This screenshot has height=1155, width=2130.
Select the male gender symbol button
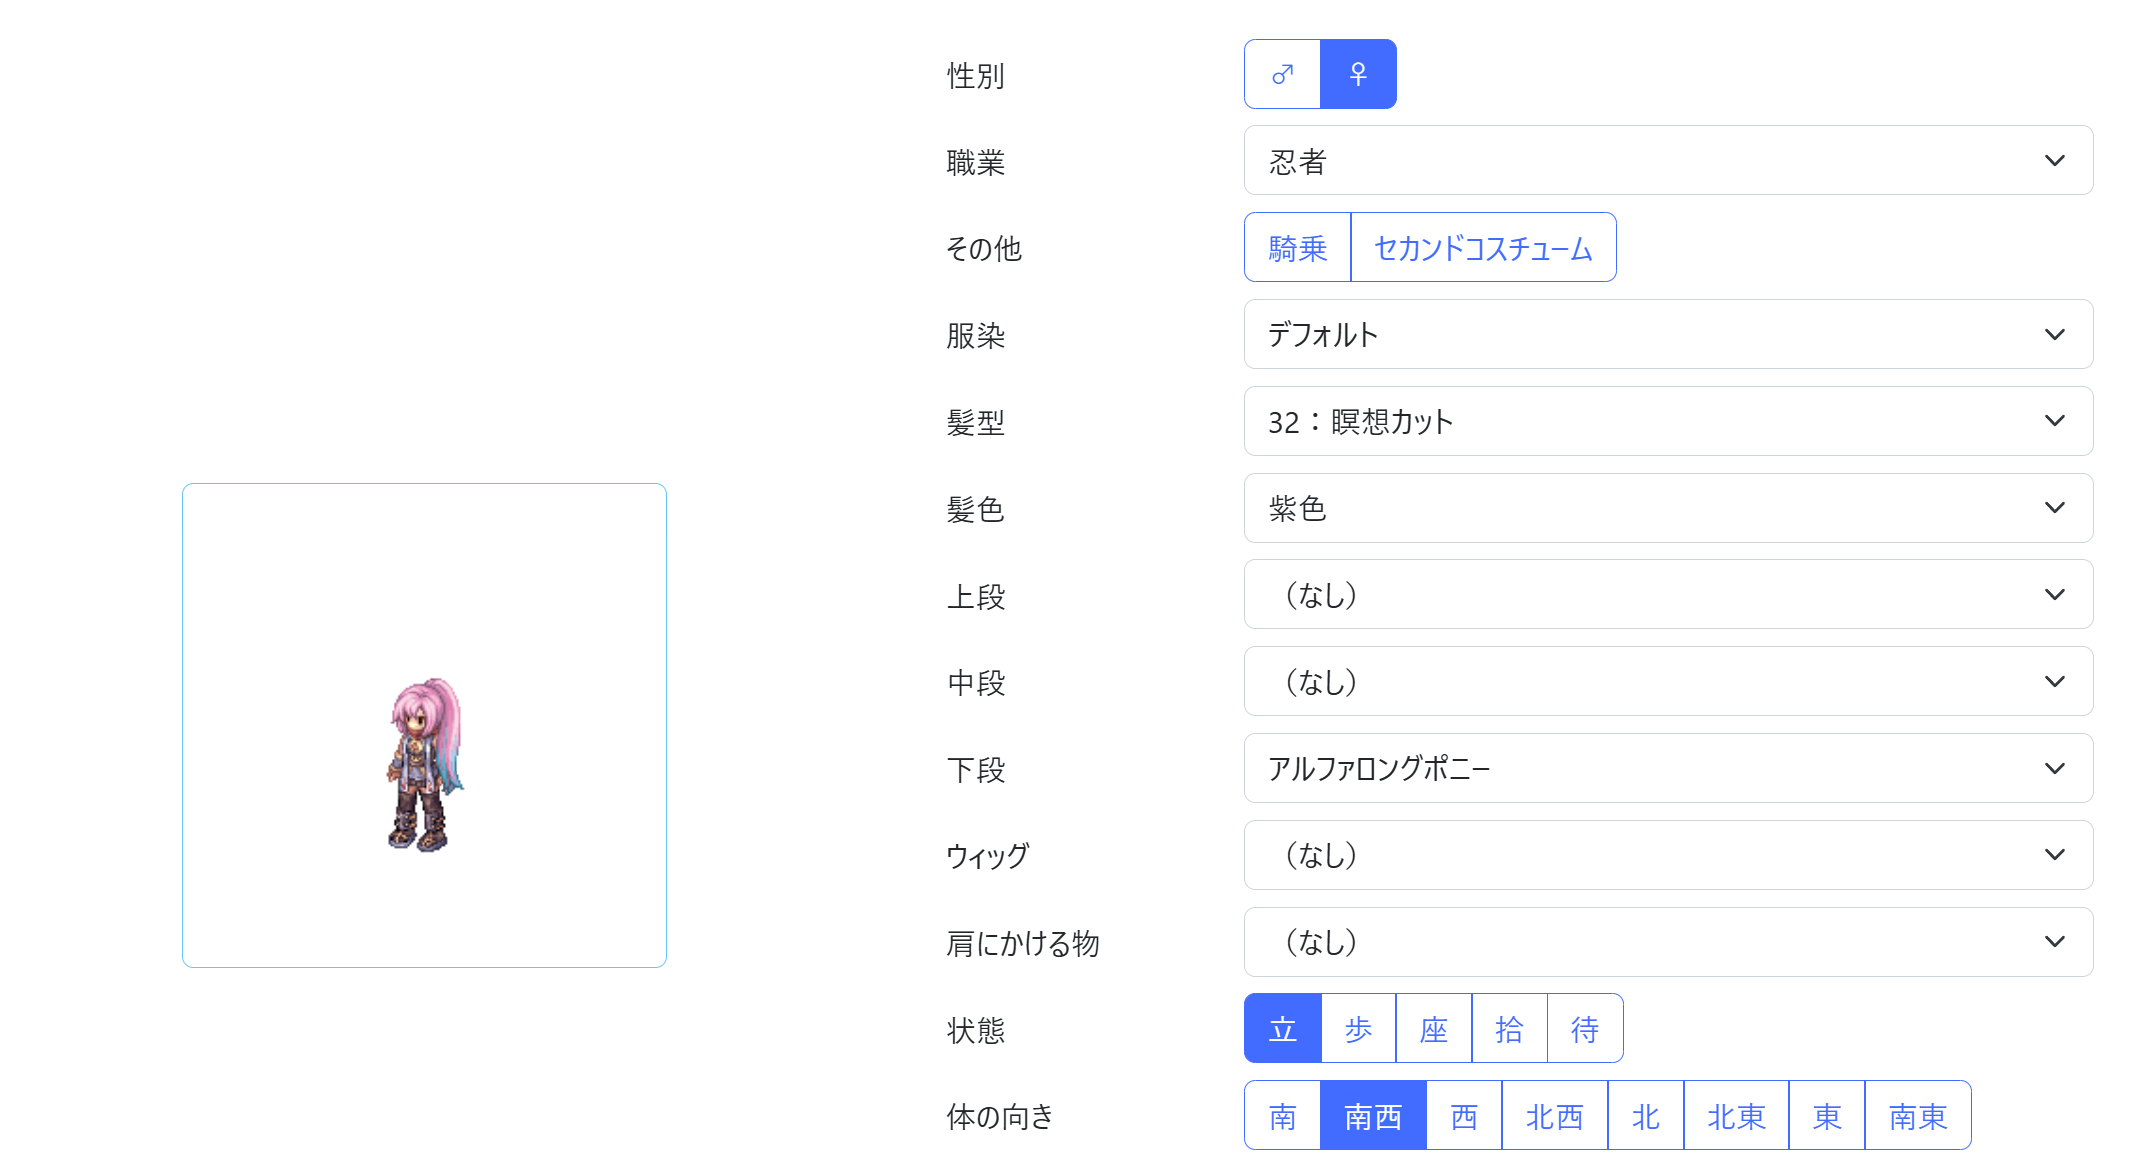(x=1282, y=74)
